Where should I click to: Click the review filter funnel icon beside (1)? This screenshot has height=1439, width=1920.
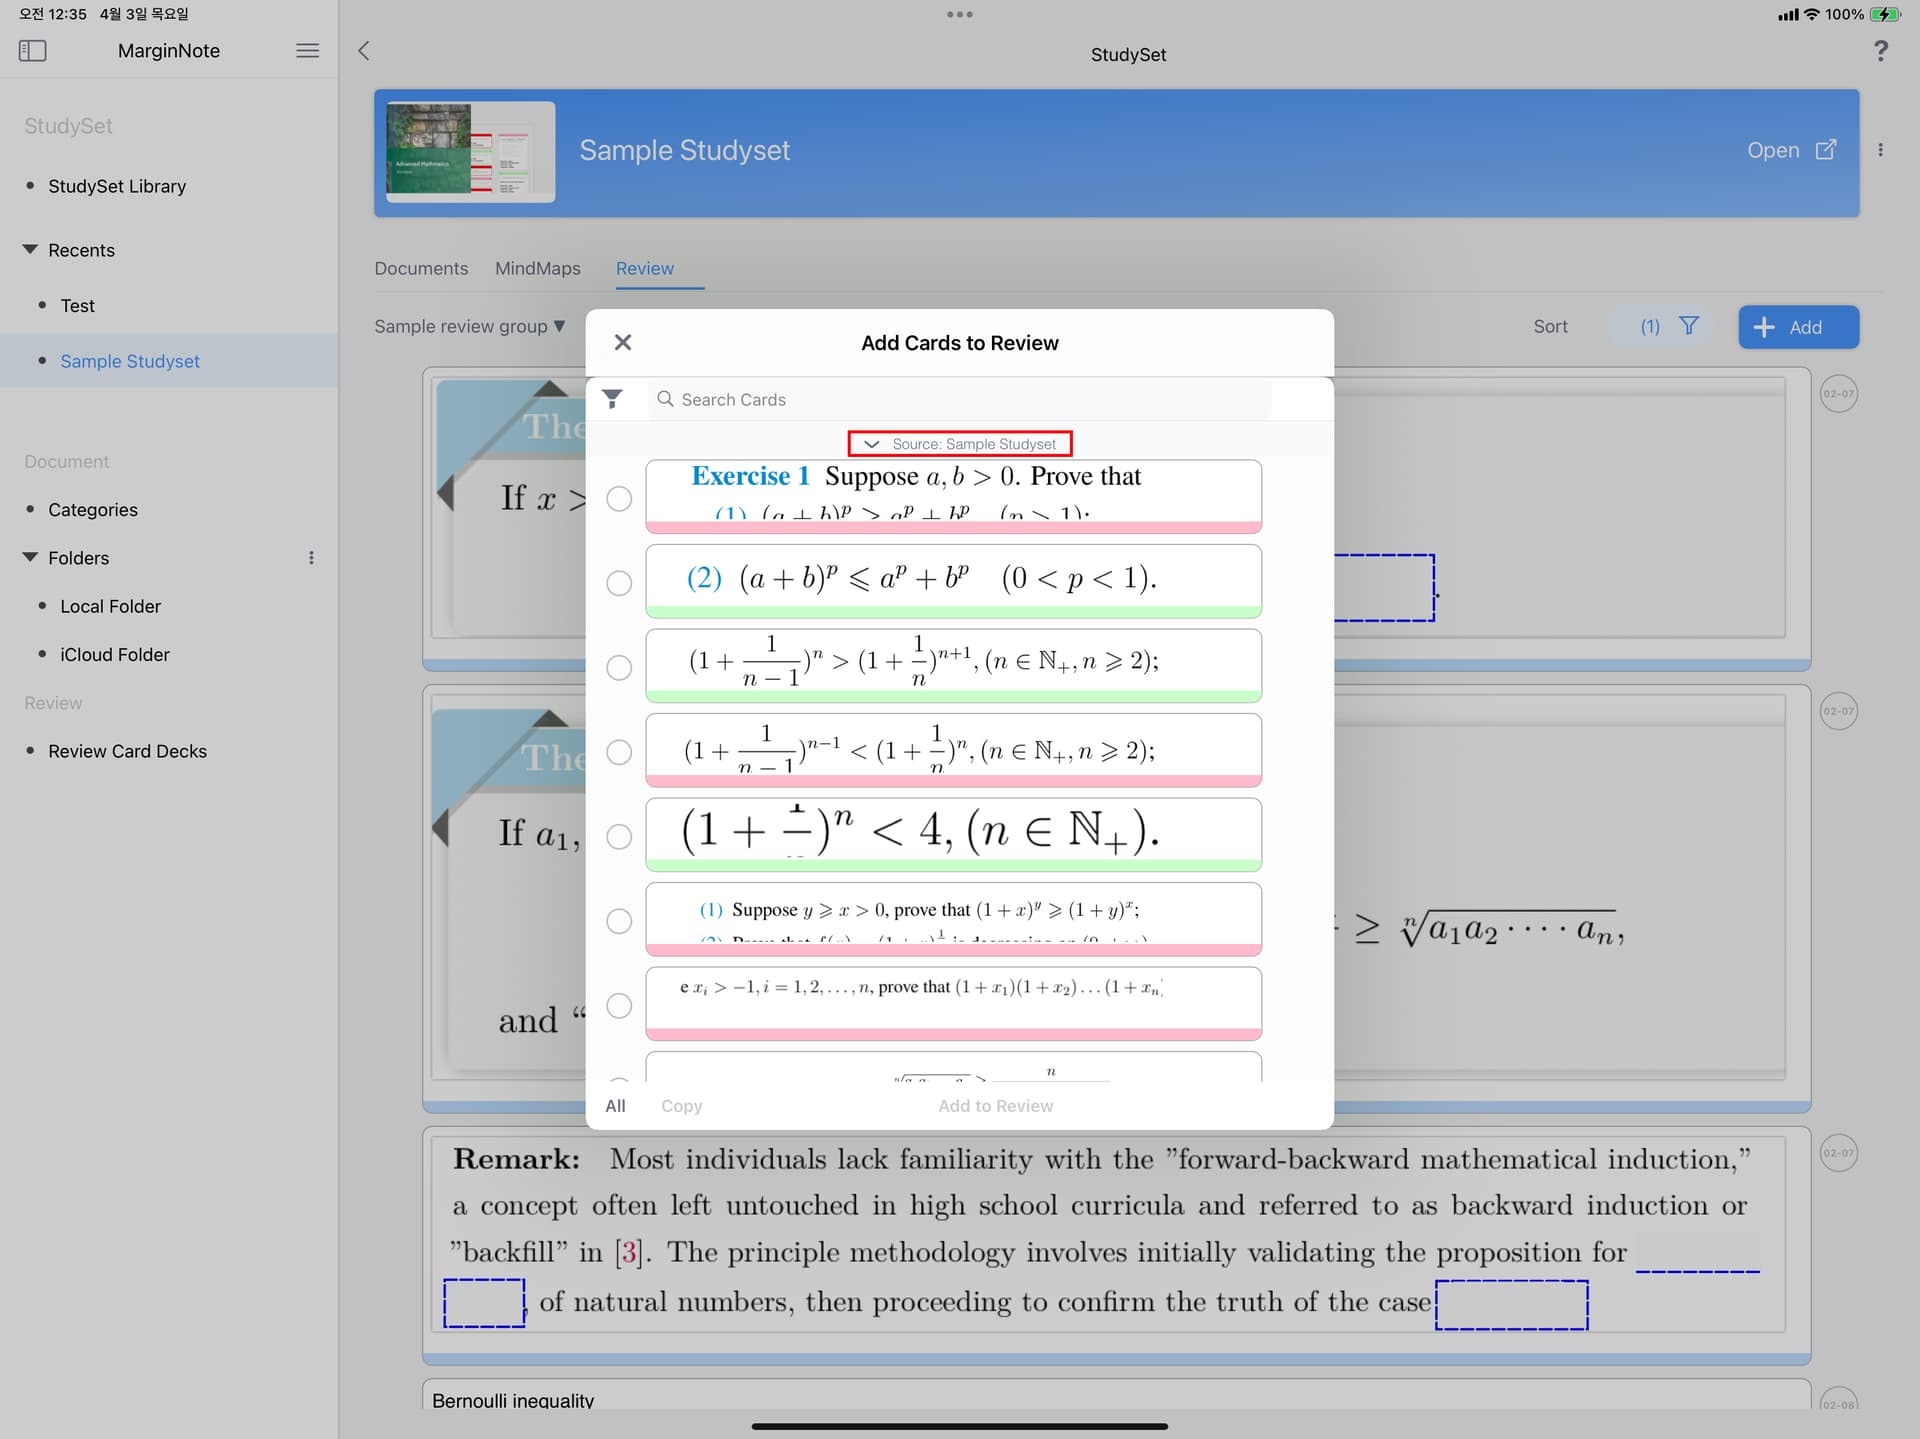tap(1689, 326)
